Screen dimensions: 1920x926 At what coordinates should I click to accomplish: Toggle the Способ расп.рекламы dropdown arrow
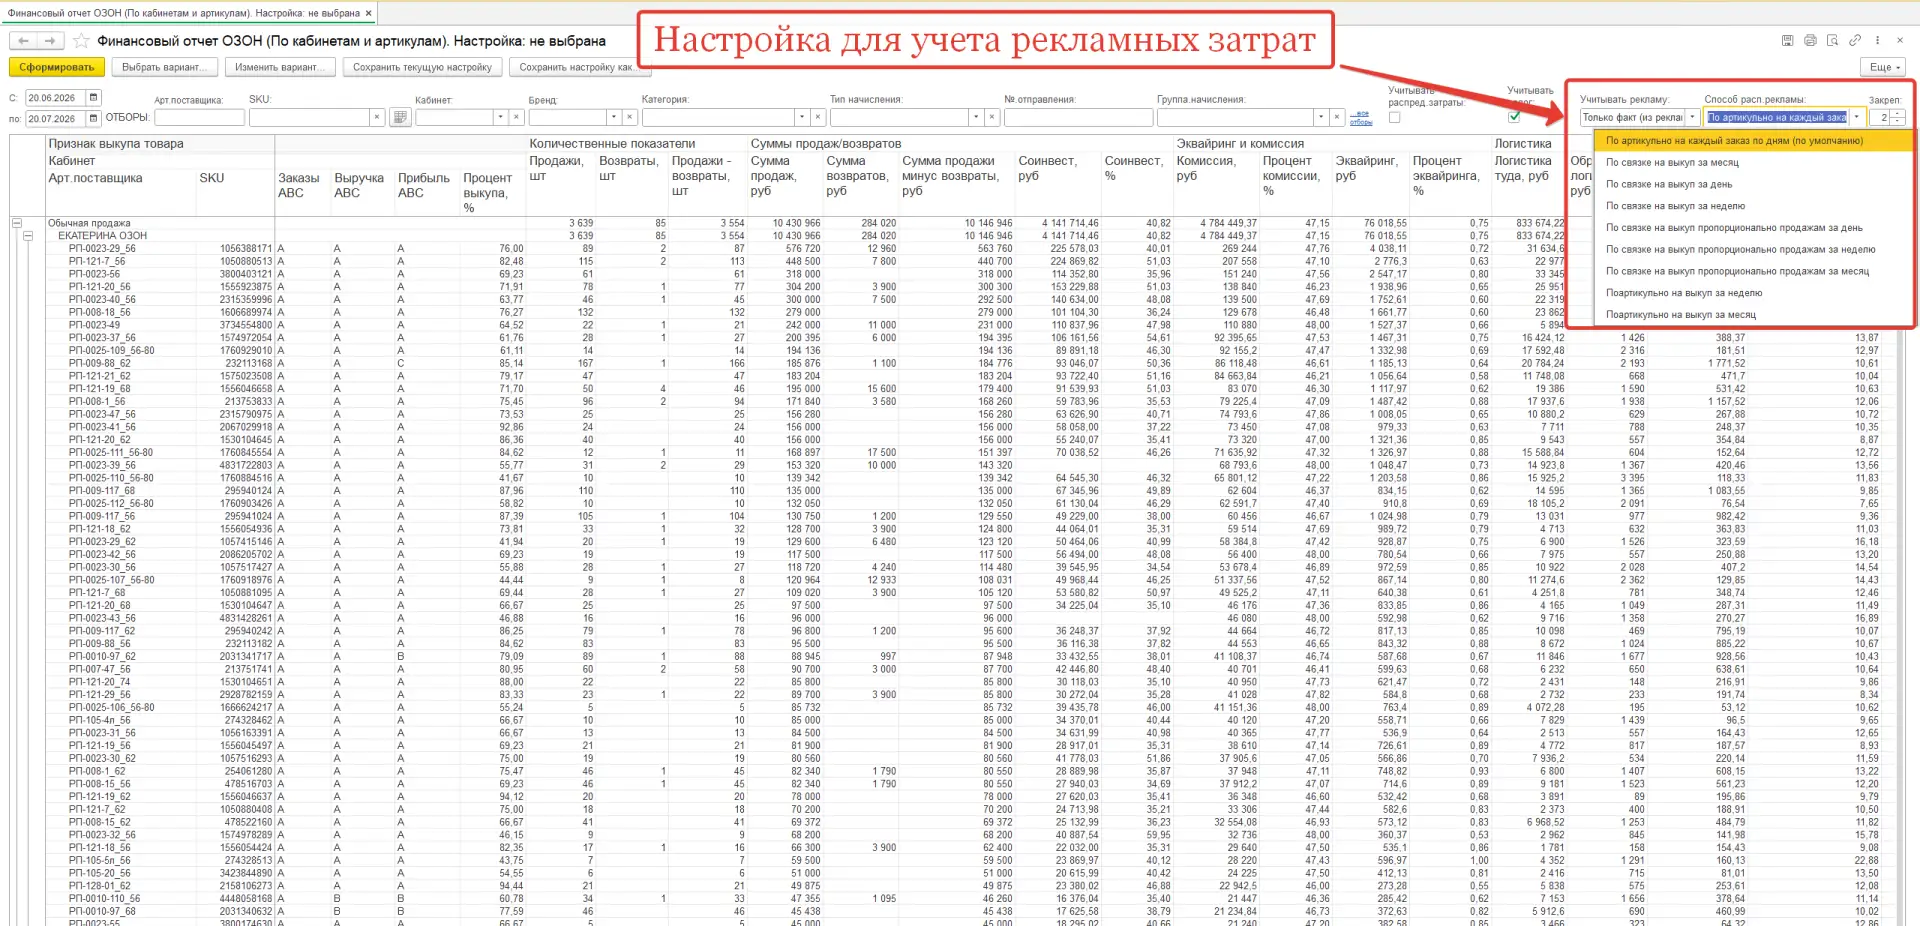[x=1856, y=118]
